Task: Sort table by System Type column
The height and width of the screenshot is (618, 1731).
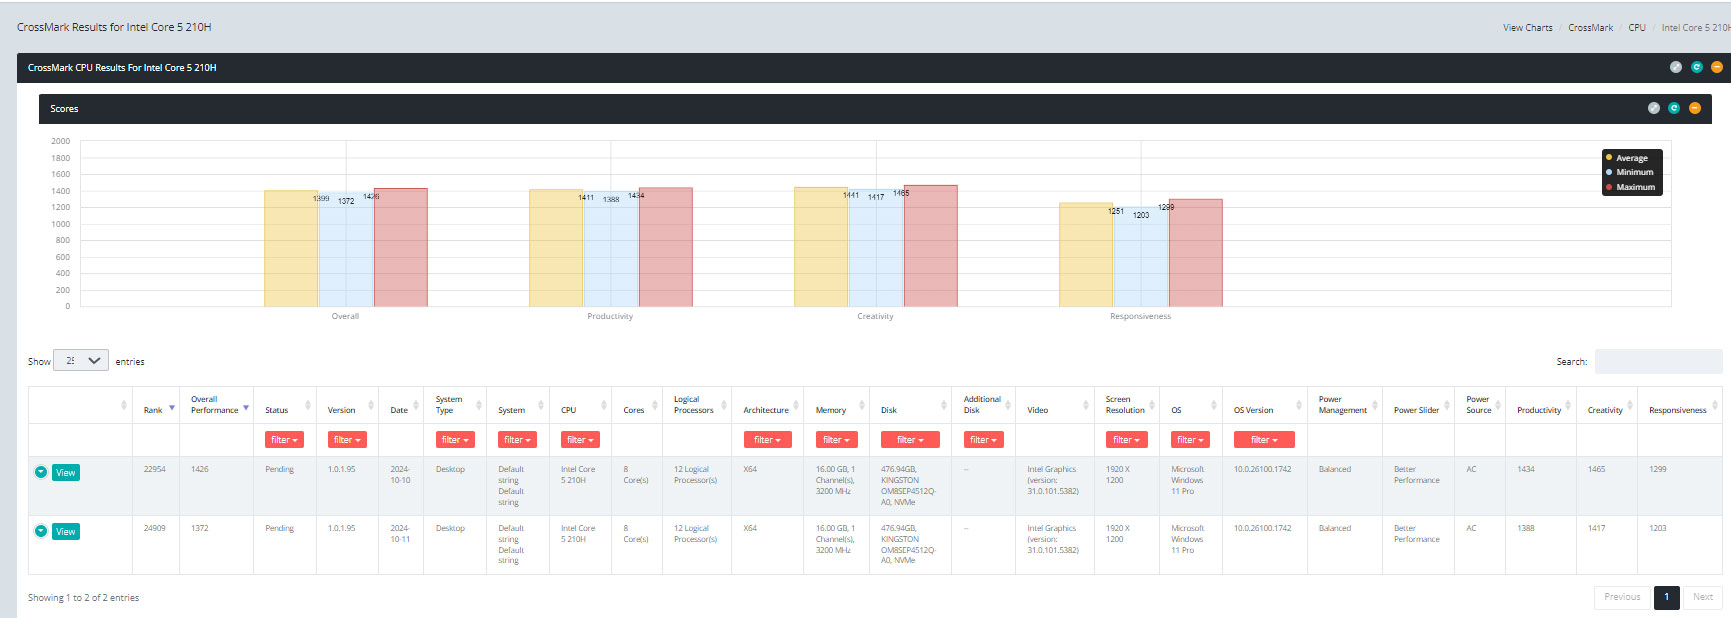Action: click(x=455, y=405)
